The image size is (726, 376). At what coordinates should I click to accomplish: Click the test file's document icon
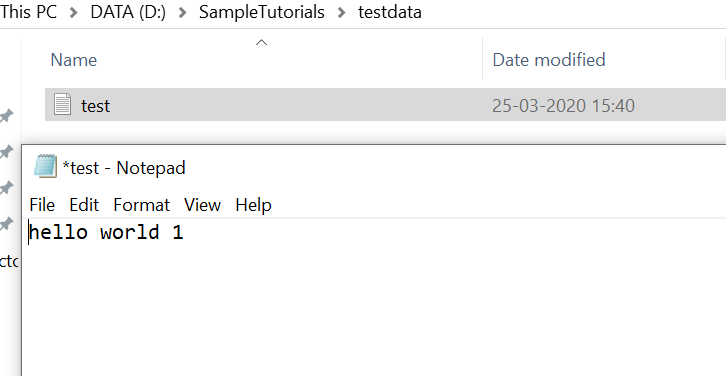coord(63,104)
